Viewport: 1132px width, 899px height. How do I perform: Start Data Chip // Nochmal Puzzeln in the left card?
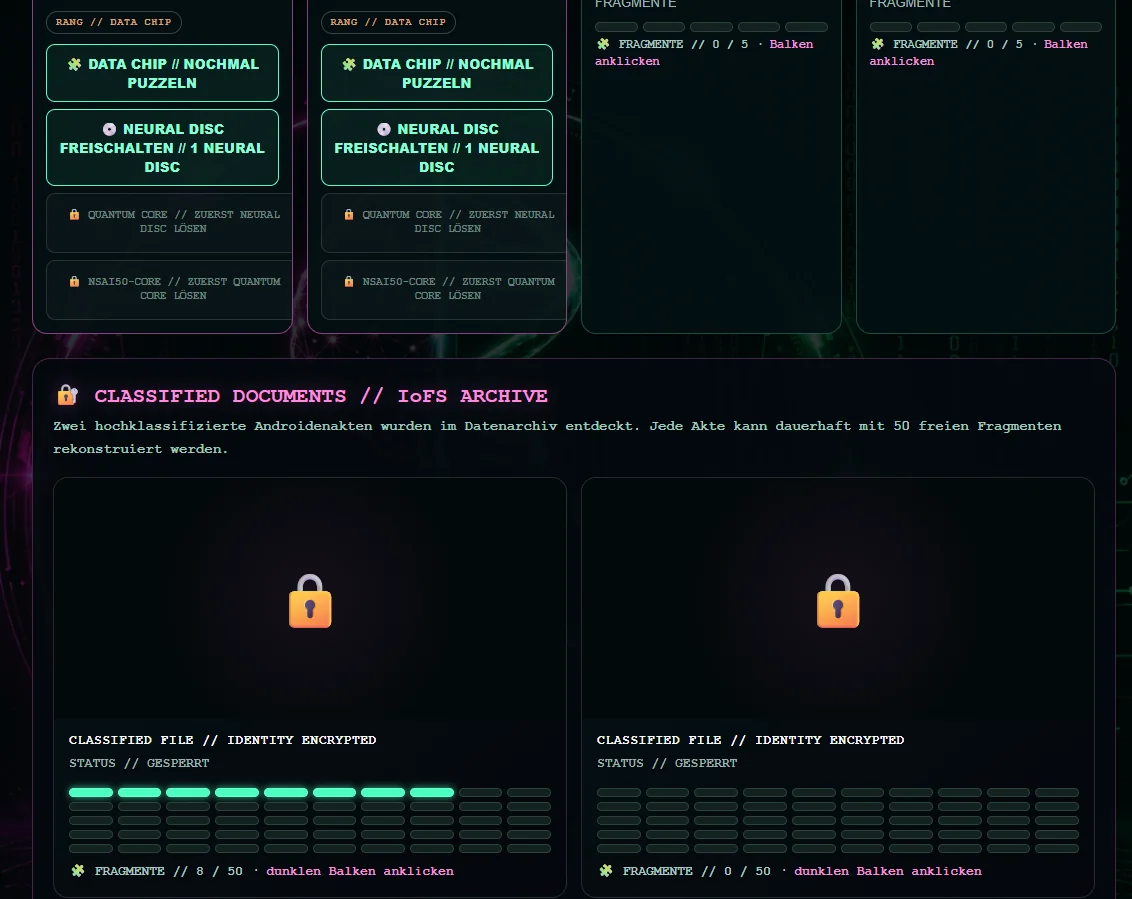tap(162, 73)
